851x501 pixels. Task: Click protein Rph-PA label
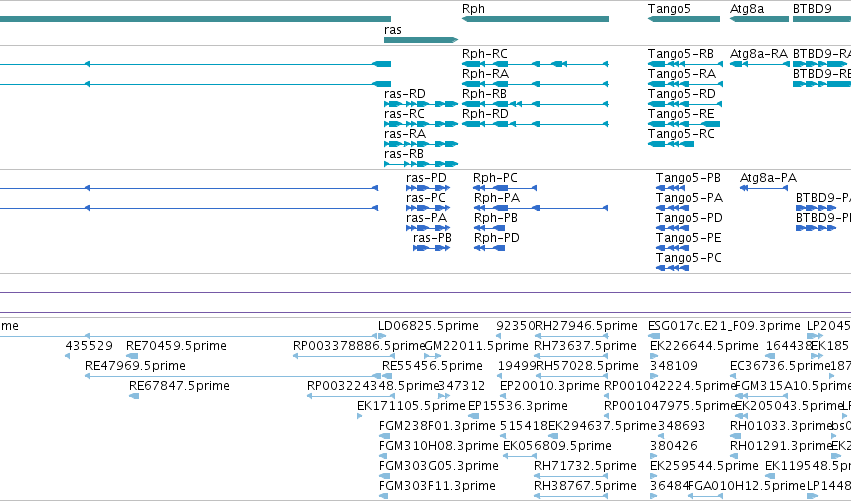[497, 198]
